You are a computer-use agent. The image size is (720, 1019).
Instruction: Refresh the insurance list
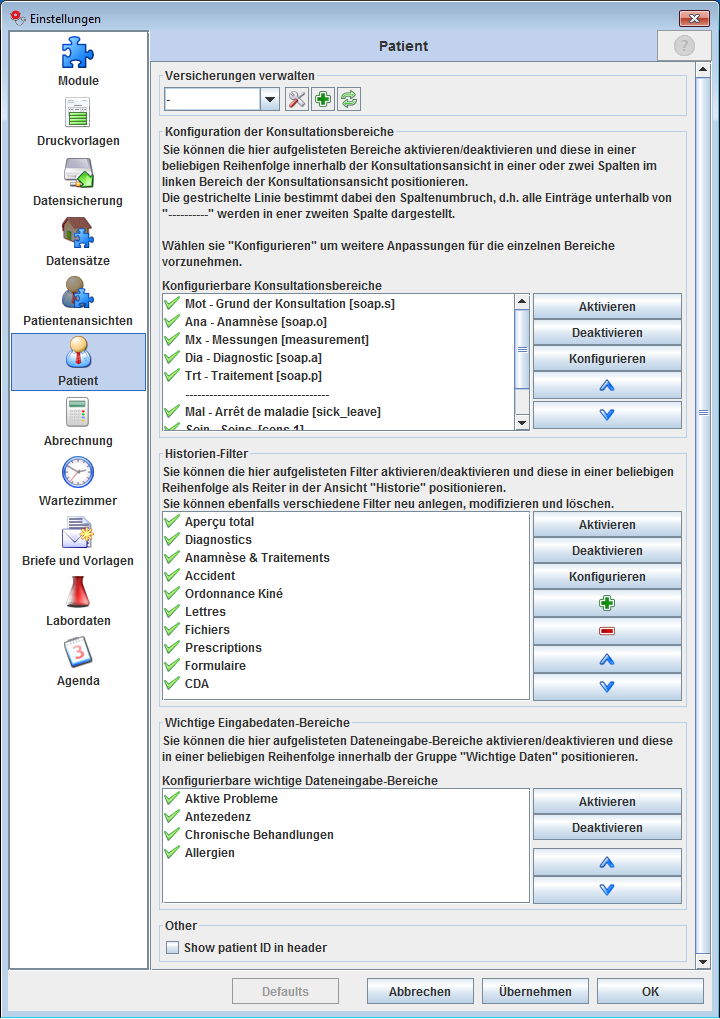click(349, 98)
